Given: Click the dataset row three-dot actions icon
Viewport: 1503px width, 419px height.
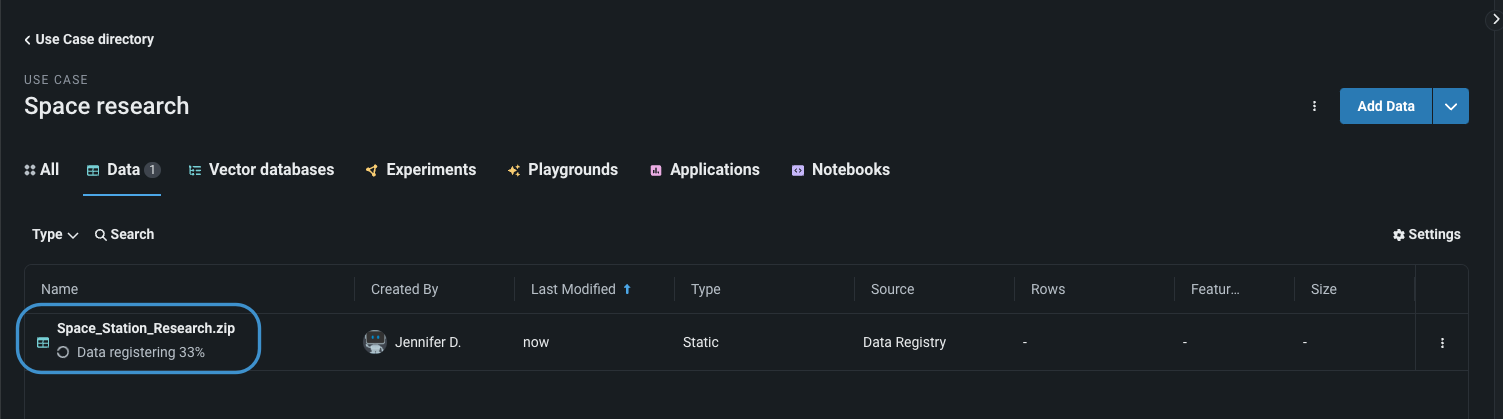Looking at the screenshot, I should (x=1442, y=343).
